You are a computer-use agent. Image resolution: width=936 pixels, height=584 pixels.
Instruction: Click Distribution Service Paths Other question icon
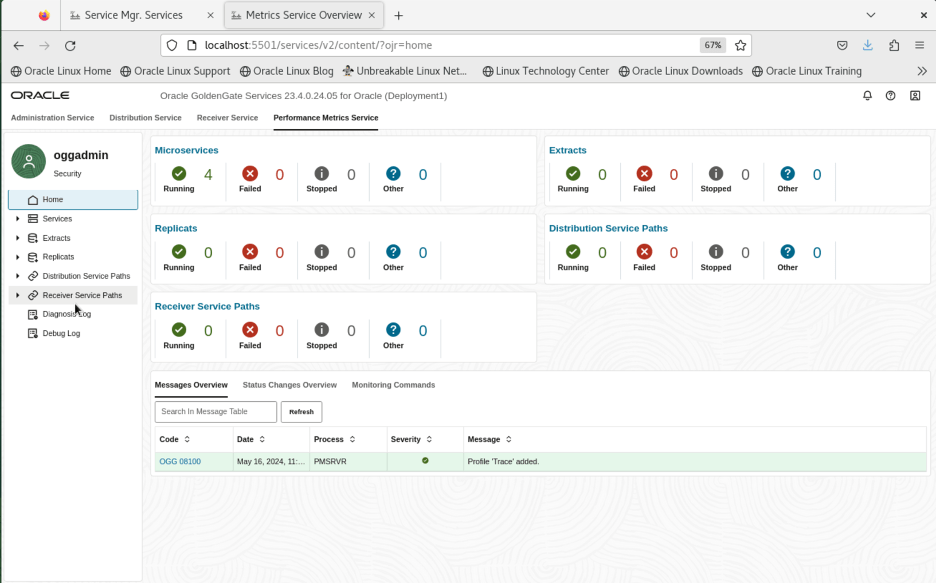coord(787,252)
